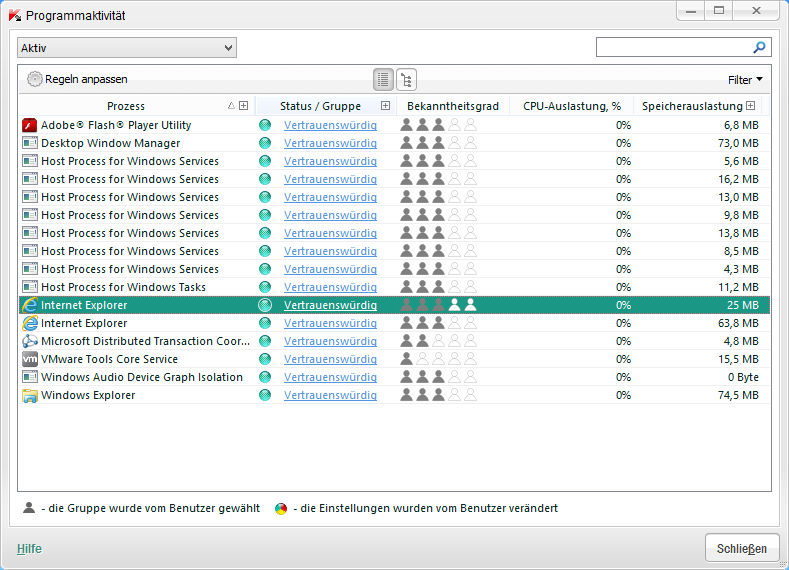Click Microsoft Distributed Transaction Coordinator icon
Viewport: 789px width, 570px height.
(x=30, y=341)
